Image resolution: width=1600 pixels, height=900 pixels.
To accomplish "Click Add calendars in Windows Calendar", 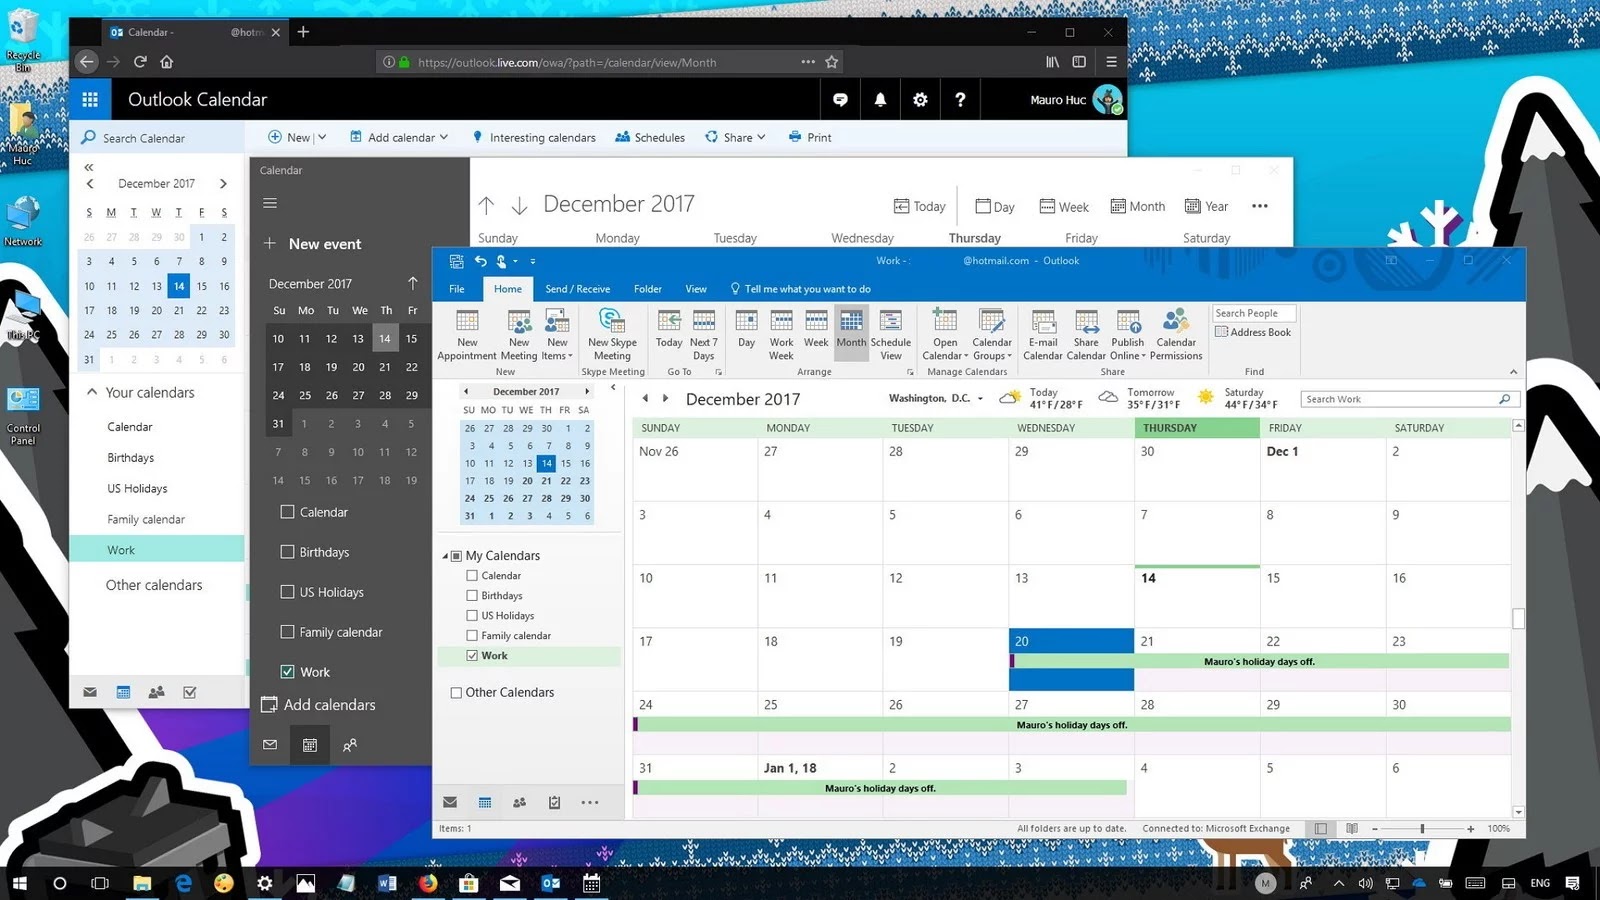I will (318, 705).
